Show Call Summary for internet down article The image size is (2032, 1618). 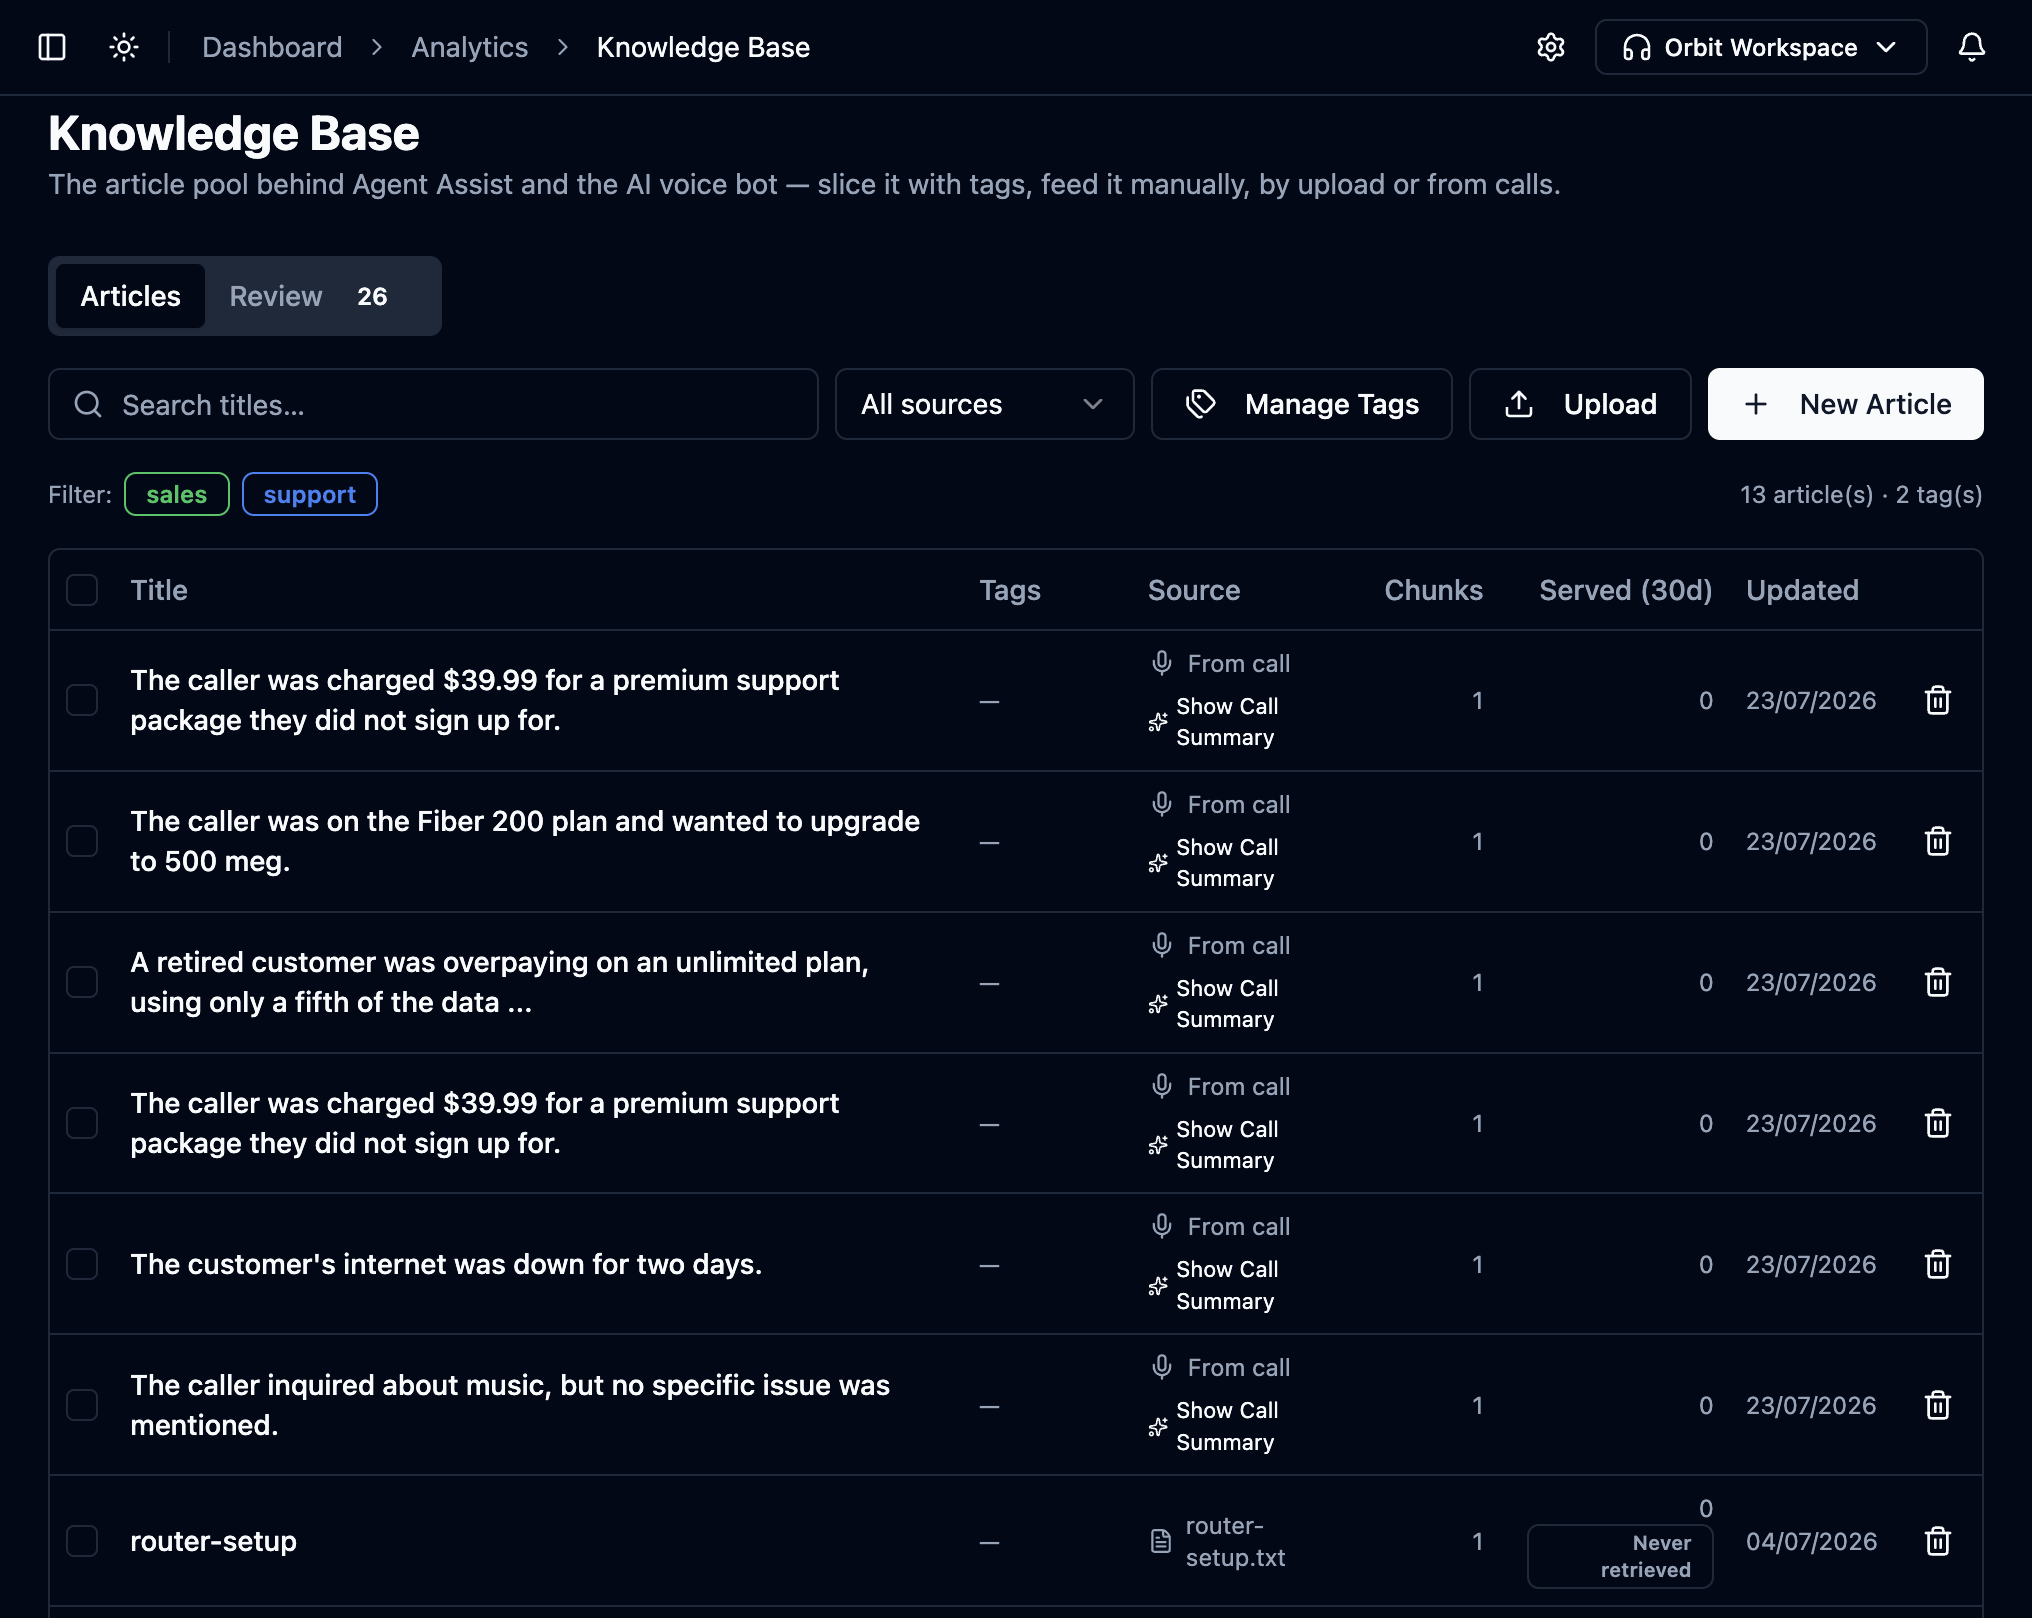point(1214,1285)
